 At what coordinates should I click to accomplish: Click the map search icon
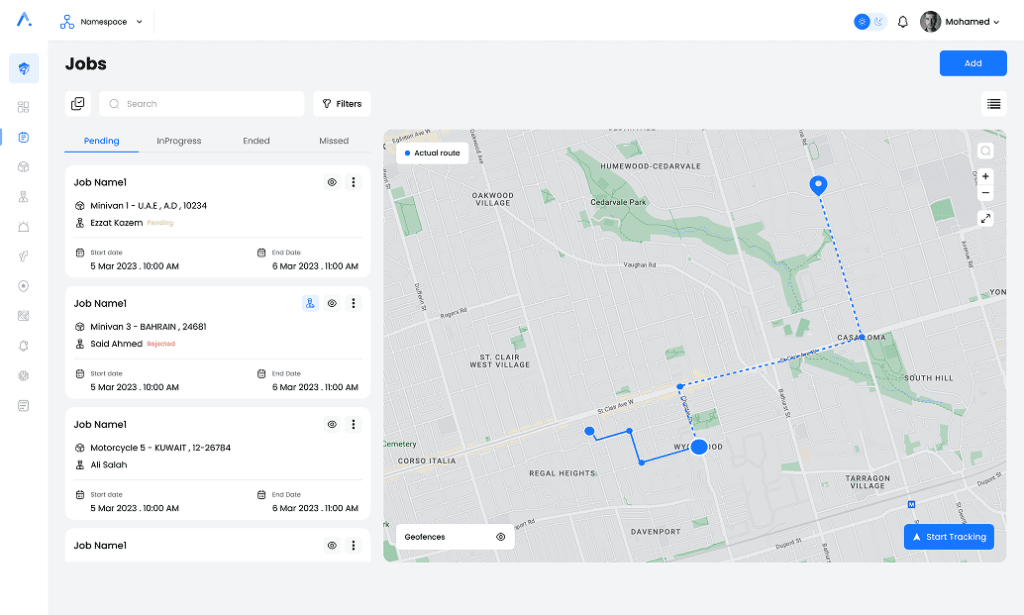pos(986,151)
